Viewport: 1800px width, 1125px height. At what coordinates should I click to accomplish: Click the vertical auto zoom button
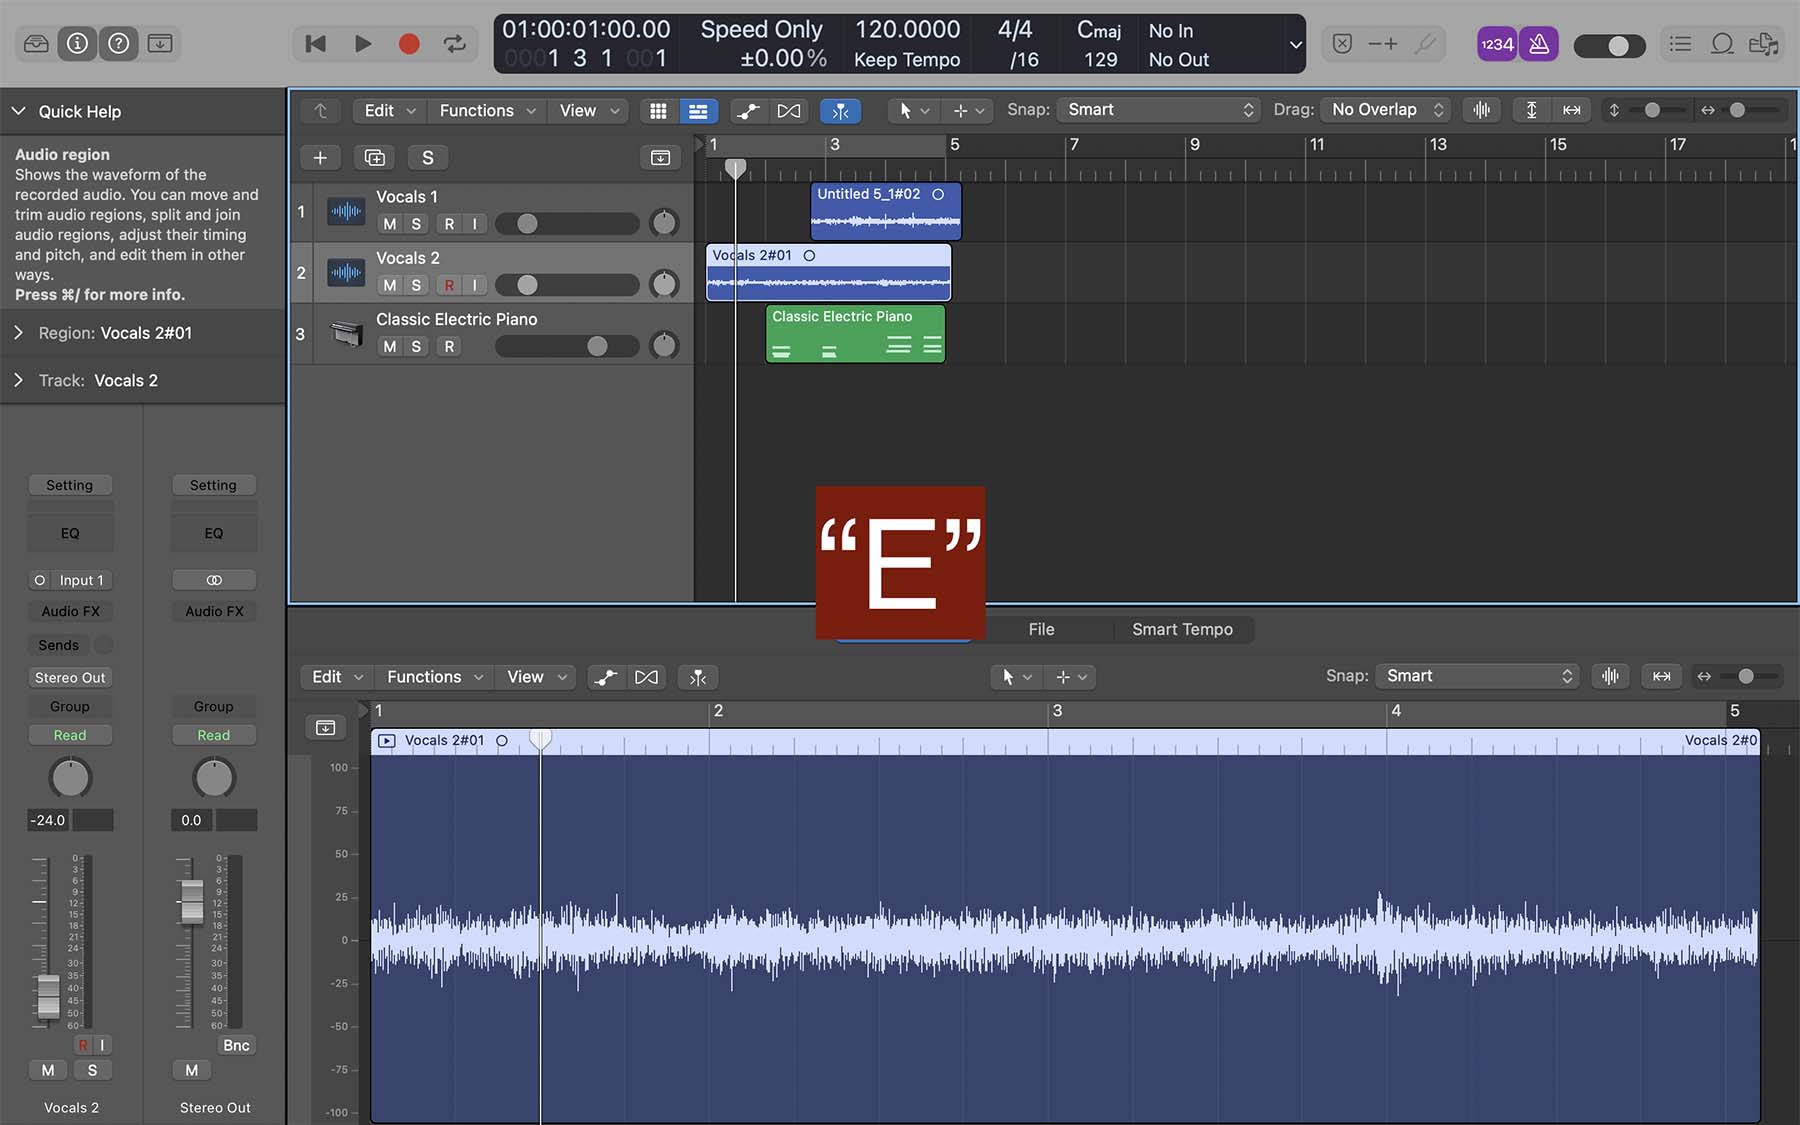pyautogui.click(x=1531, y=110)
